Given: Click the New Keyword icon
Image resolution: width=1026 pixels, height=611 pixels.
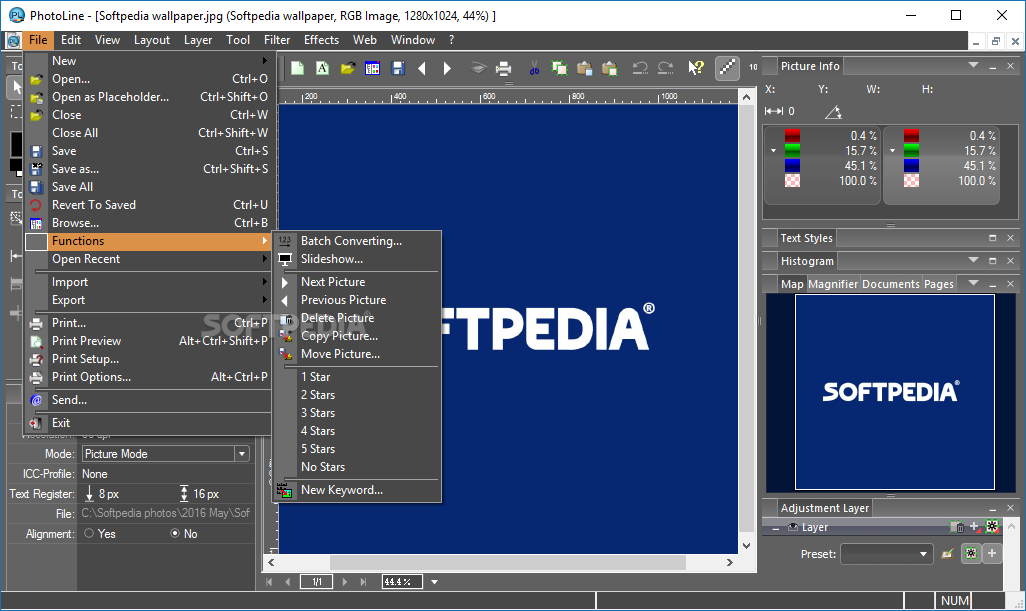Looking at the screenshot, I should click(x=284, y=491).
